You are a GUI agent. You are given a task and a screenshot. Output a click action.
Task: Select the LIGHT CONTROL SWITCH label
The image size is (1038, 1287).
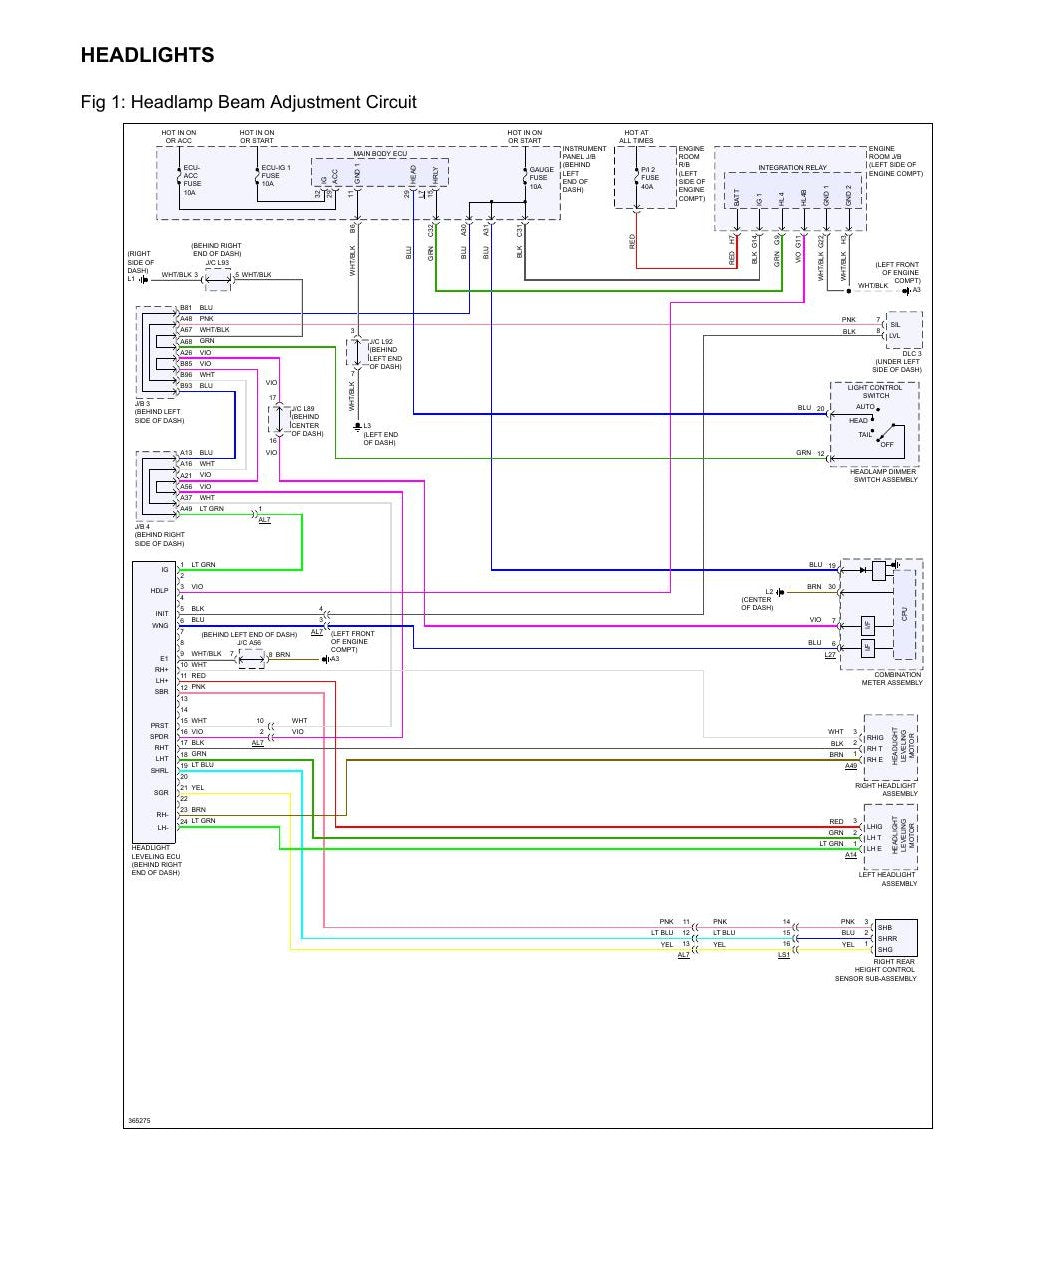(x=875, y=391)
